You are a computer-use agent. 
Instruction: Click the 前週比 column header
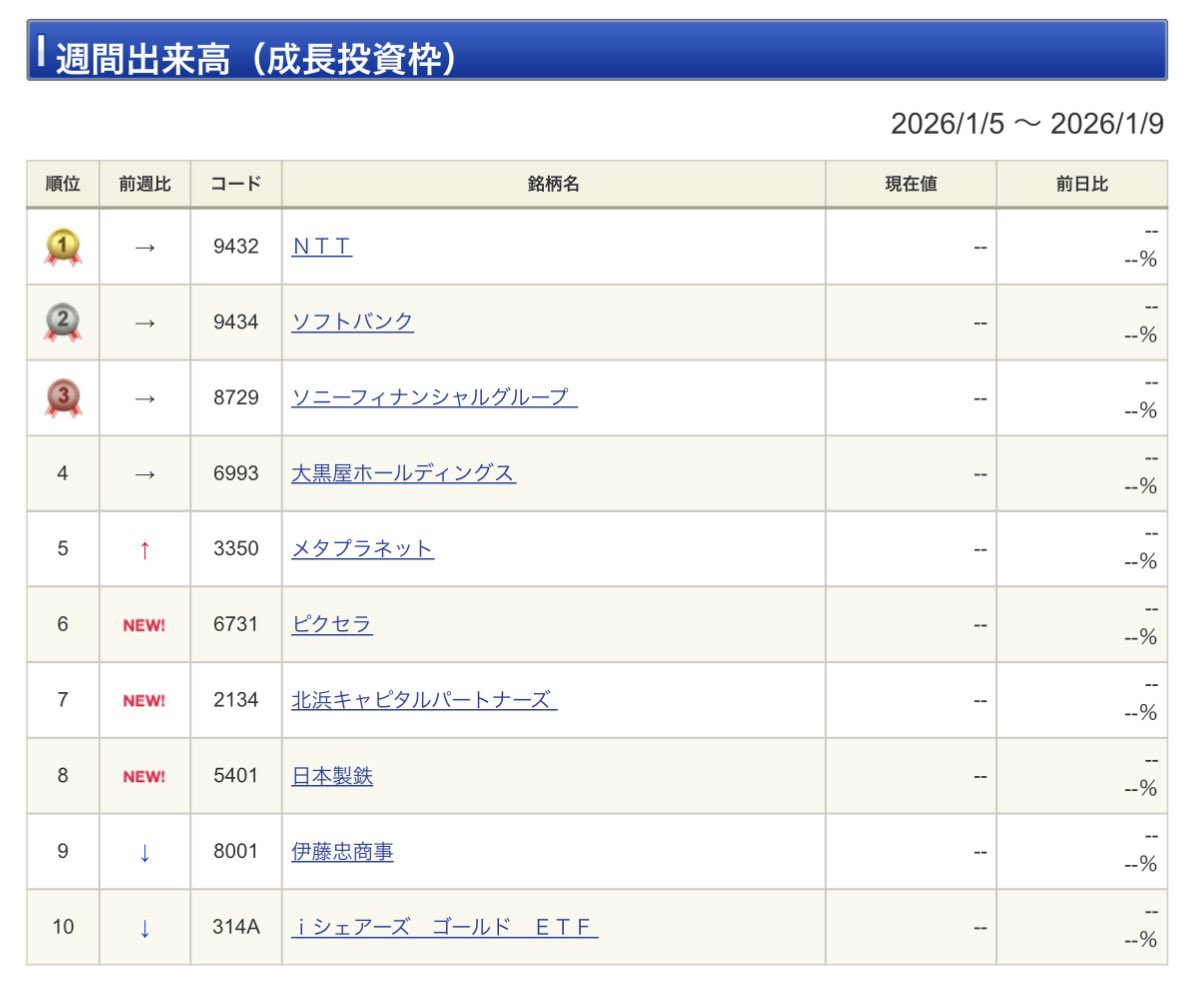point(144,184)
